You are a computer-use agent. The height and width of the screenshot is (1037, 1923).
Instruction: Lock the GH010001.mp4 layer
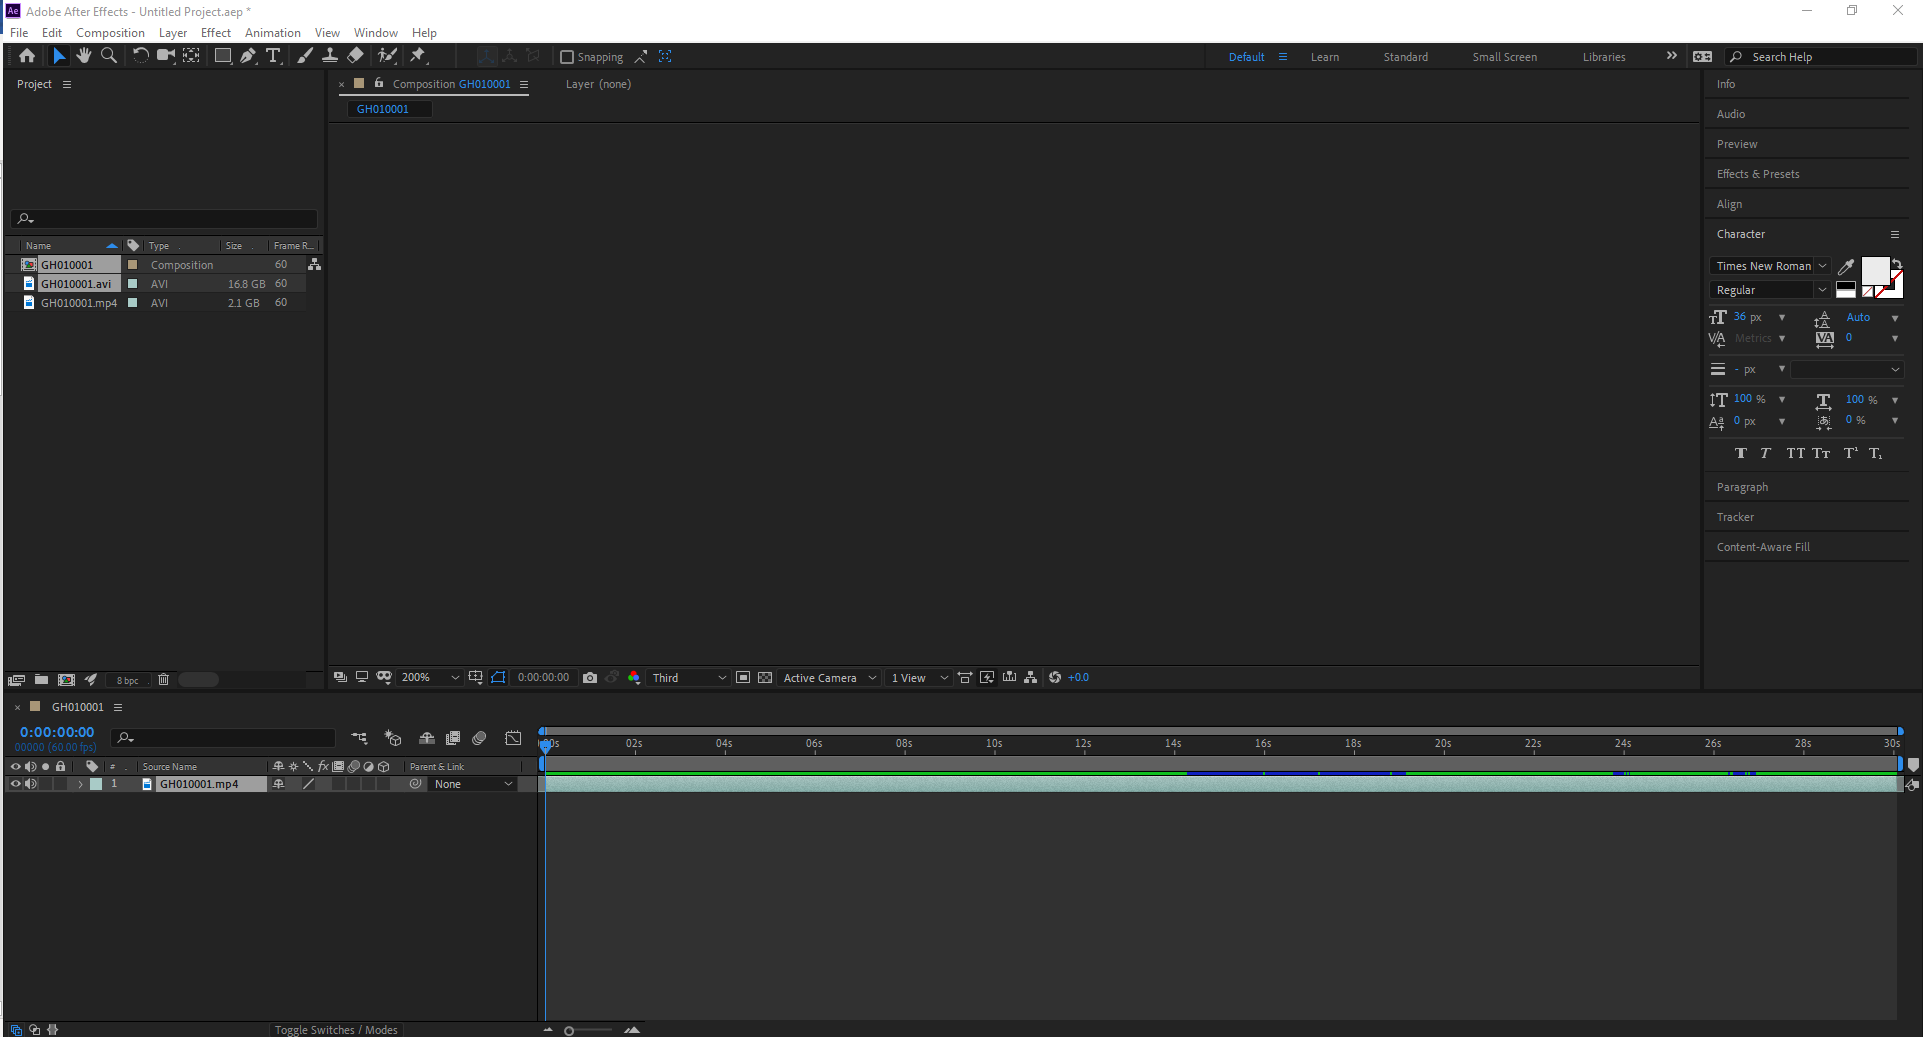pos(60,784)
